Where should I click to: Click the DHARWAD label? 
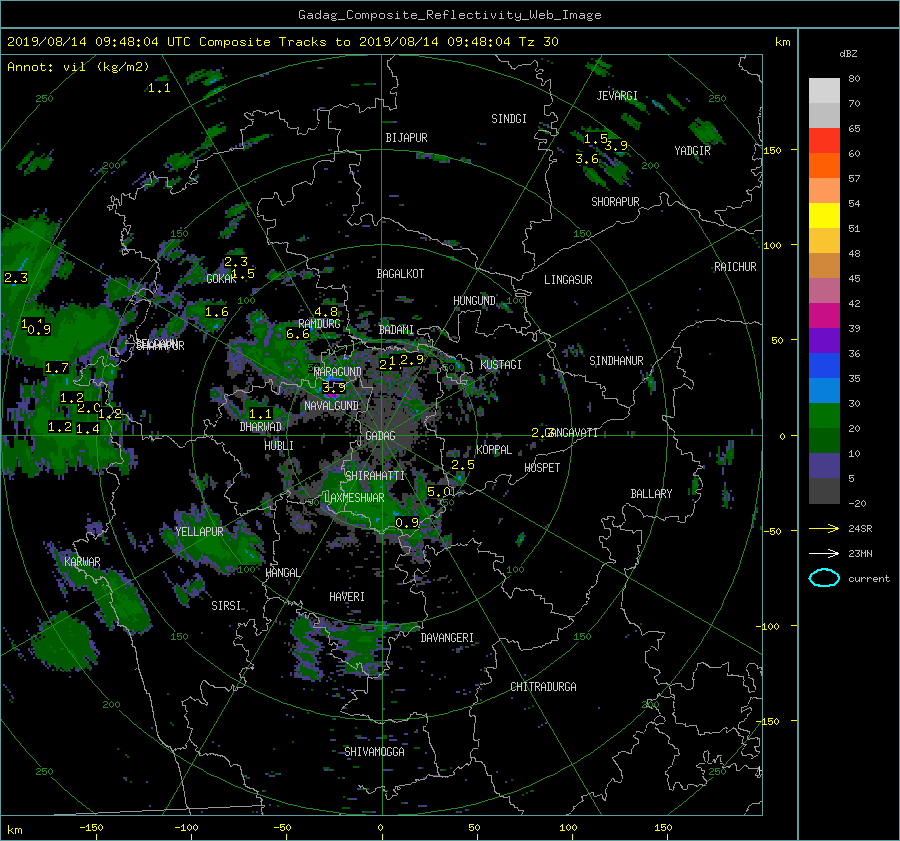261,427
